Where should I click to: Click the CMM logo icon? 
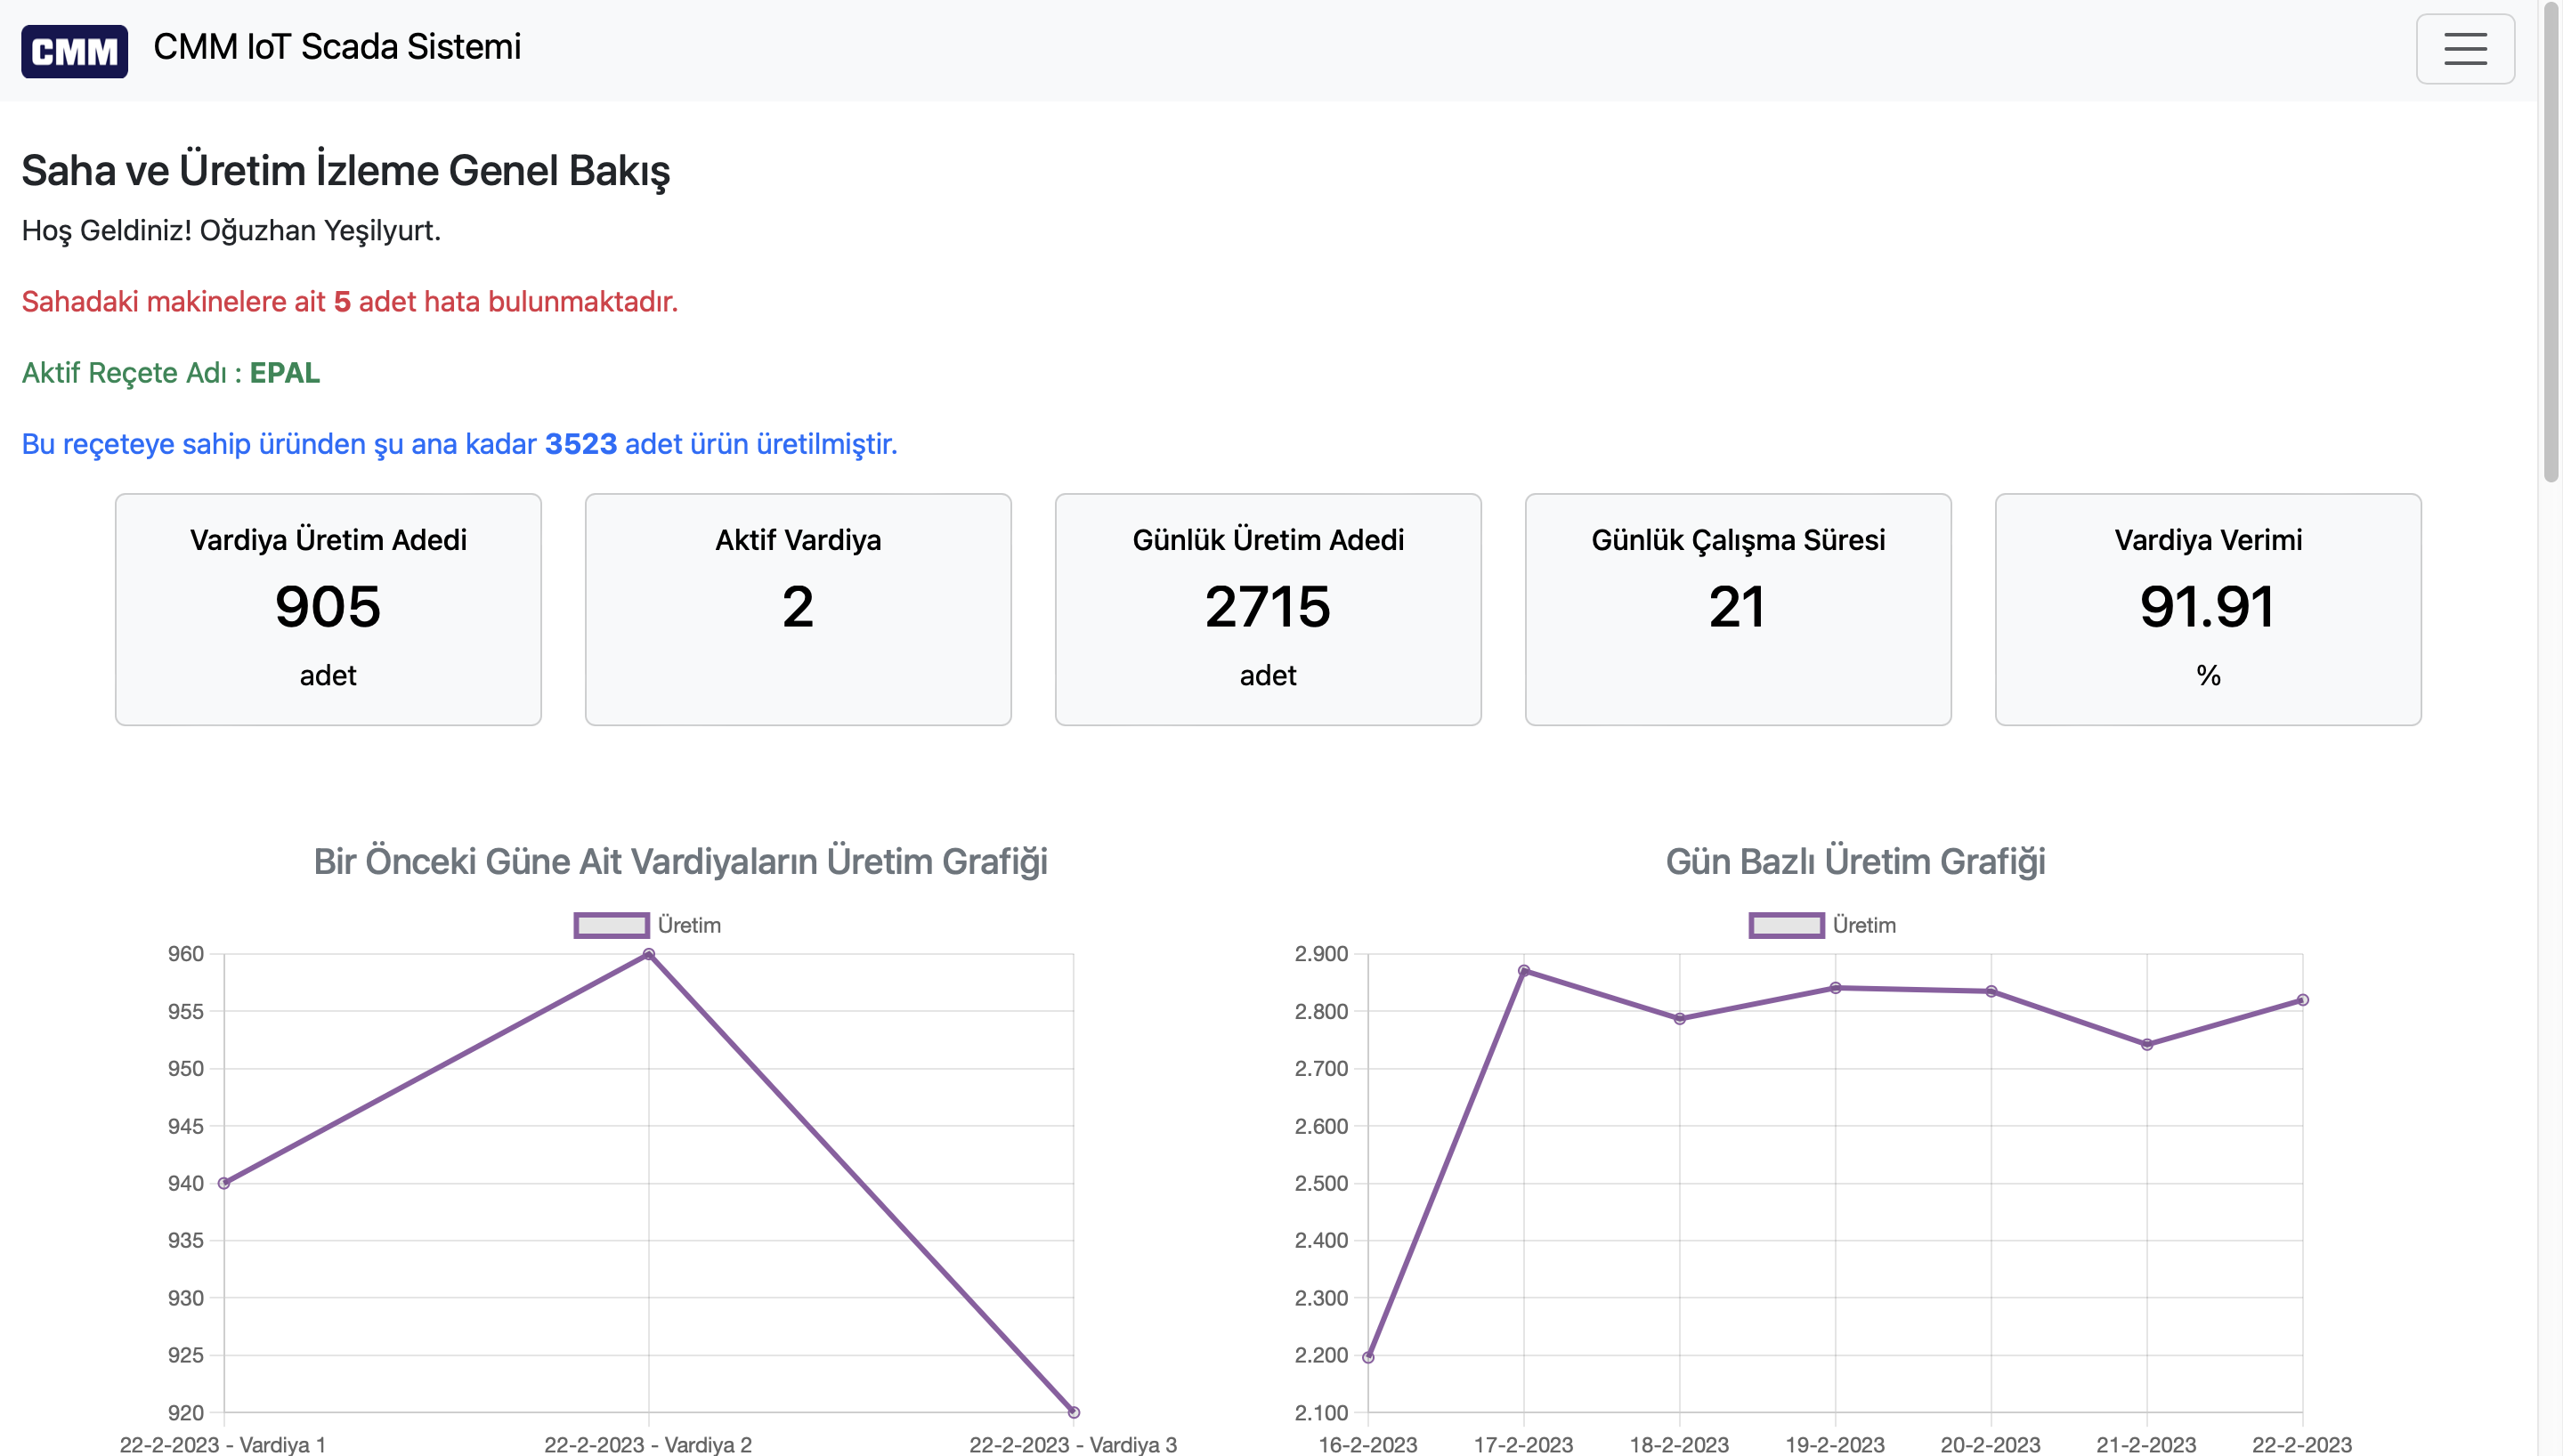point(74,50)
